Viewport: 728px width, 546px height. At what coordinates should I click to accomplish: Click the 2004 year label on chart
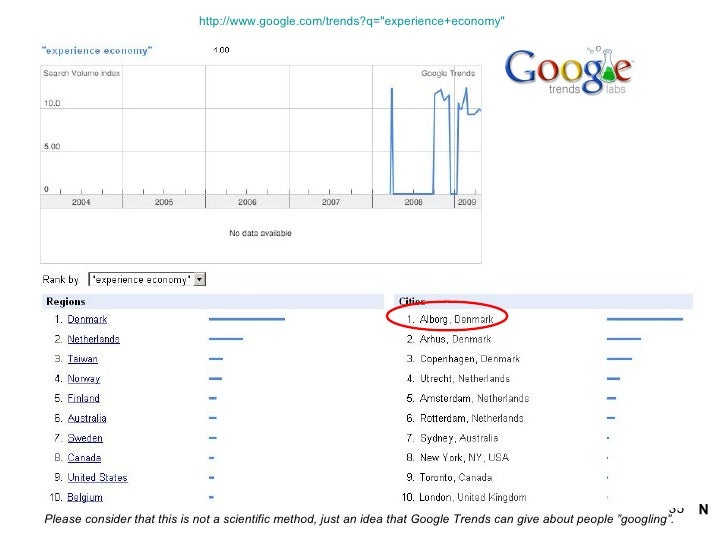[x=81, y=202]
